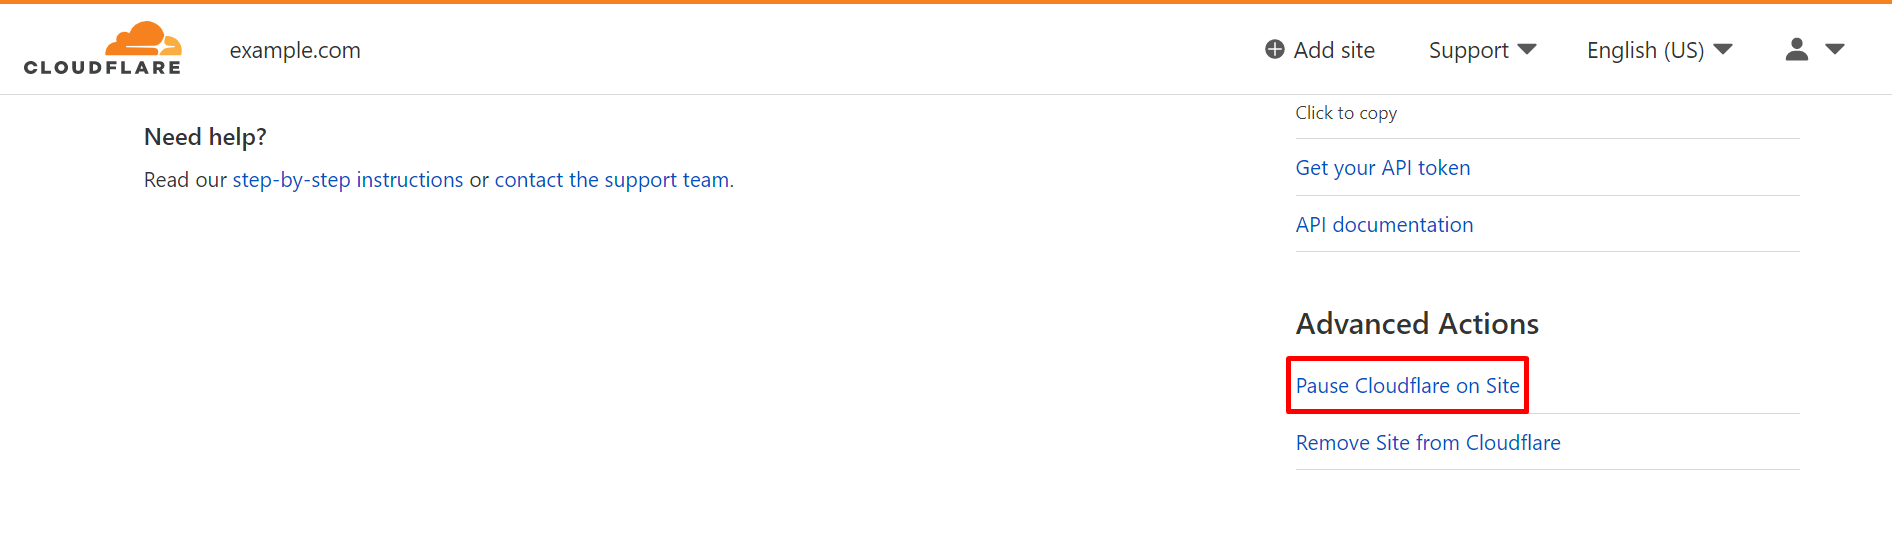The width and height of the screenshot is (1892, 559).
Task: Click the CLOUDFLARE wordmark under the cloud
Action: tap(102, 68)
